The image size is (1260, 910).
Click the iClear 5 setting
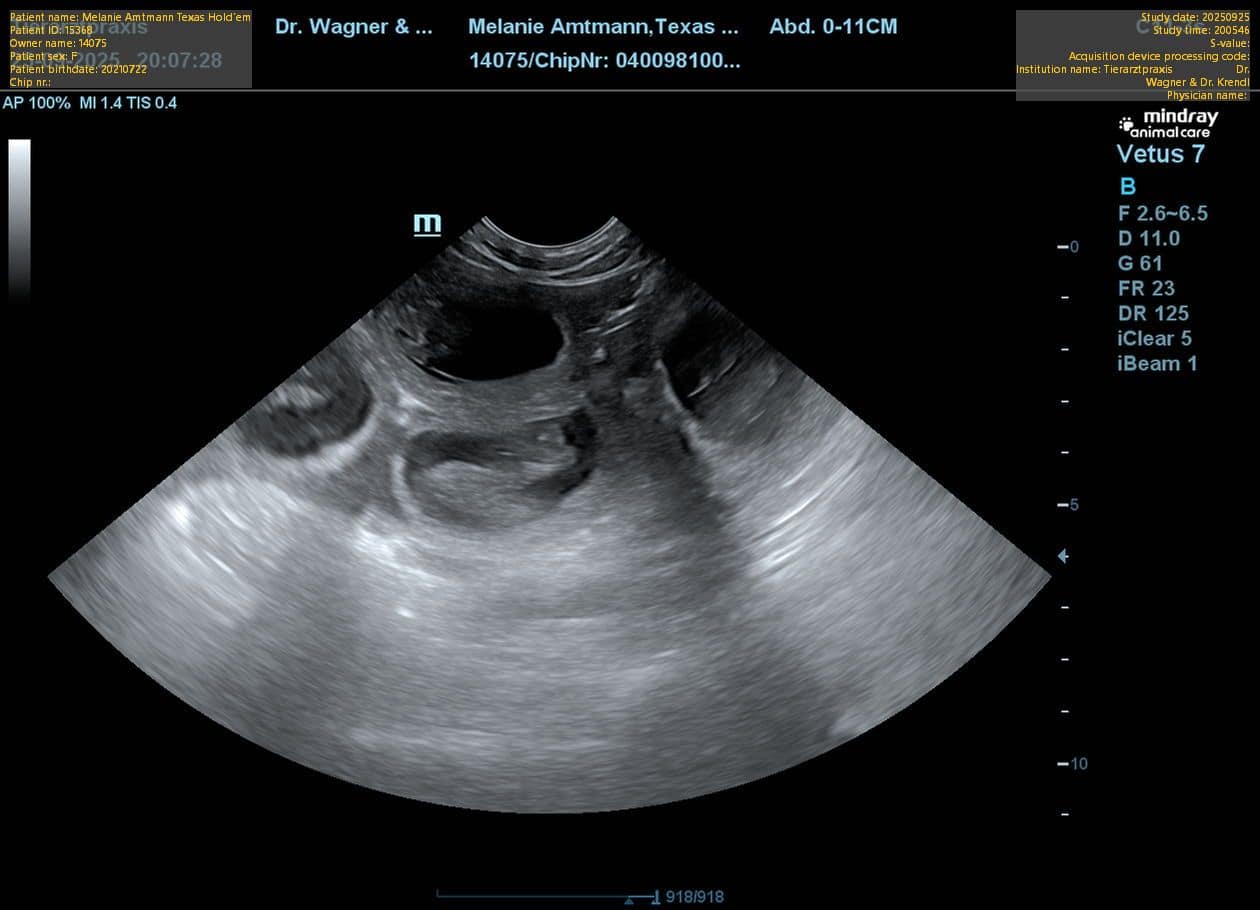1154,338
